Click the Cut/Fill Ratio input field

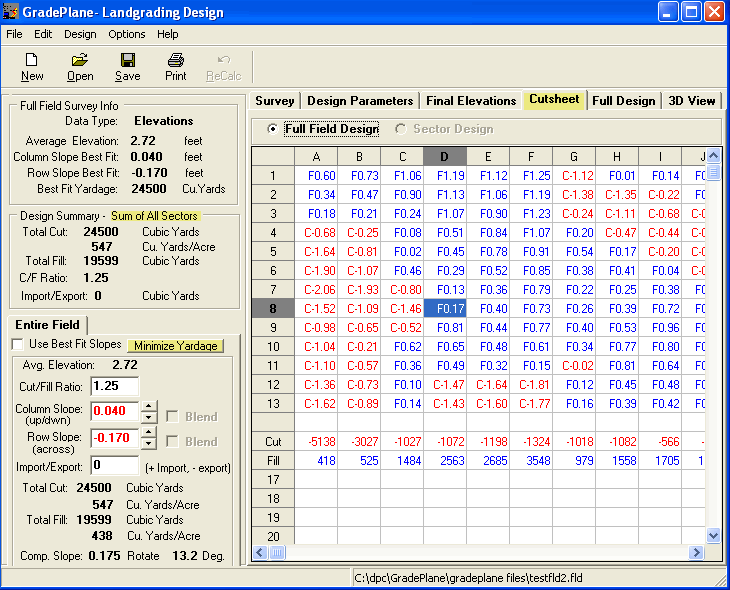tap(114, 386)
